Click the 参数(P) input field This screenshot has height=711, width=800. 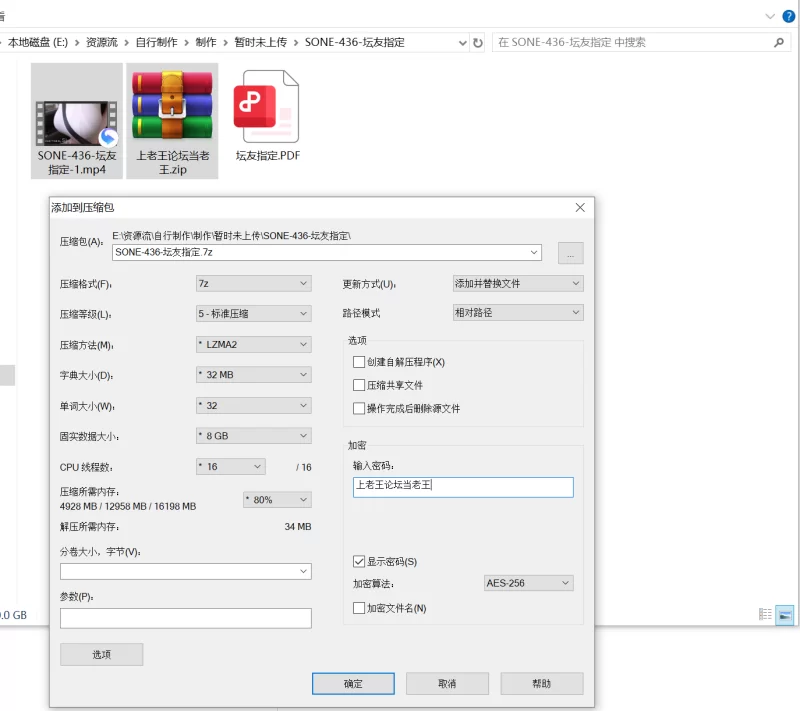[x=186, y=618]
